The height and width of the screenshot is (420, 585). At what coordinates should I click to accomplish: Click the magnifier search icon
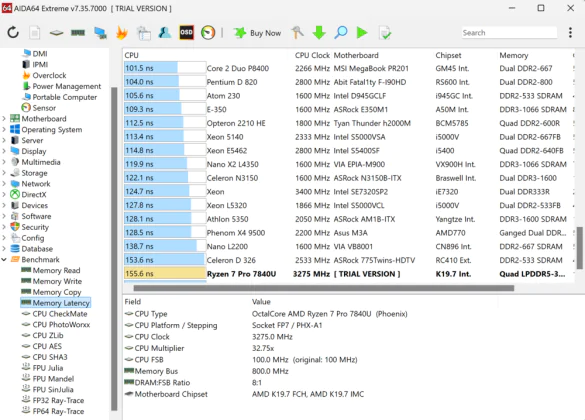[341, 33]
